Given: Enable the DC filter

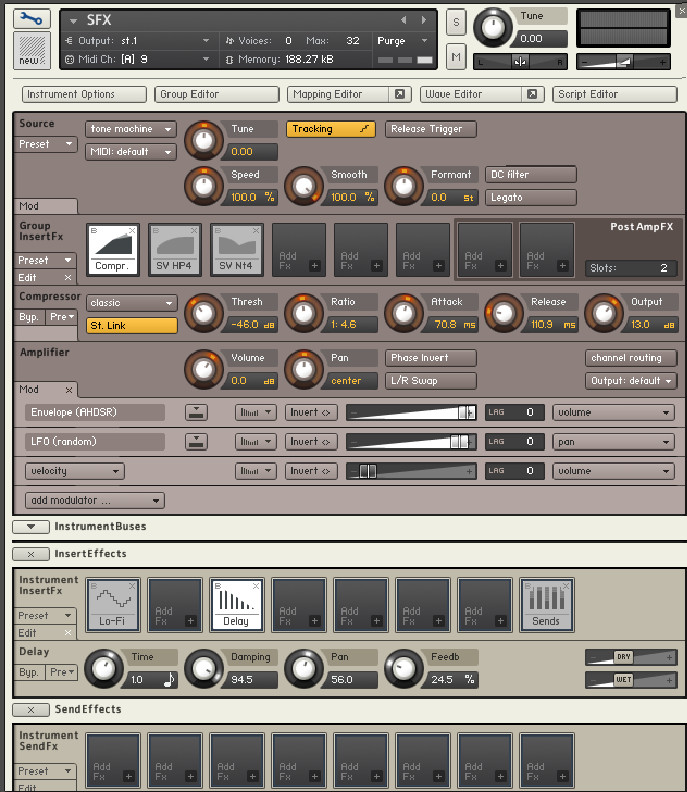Looking at the screenshot, I should 530,174.
